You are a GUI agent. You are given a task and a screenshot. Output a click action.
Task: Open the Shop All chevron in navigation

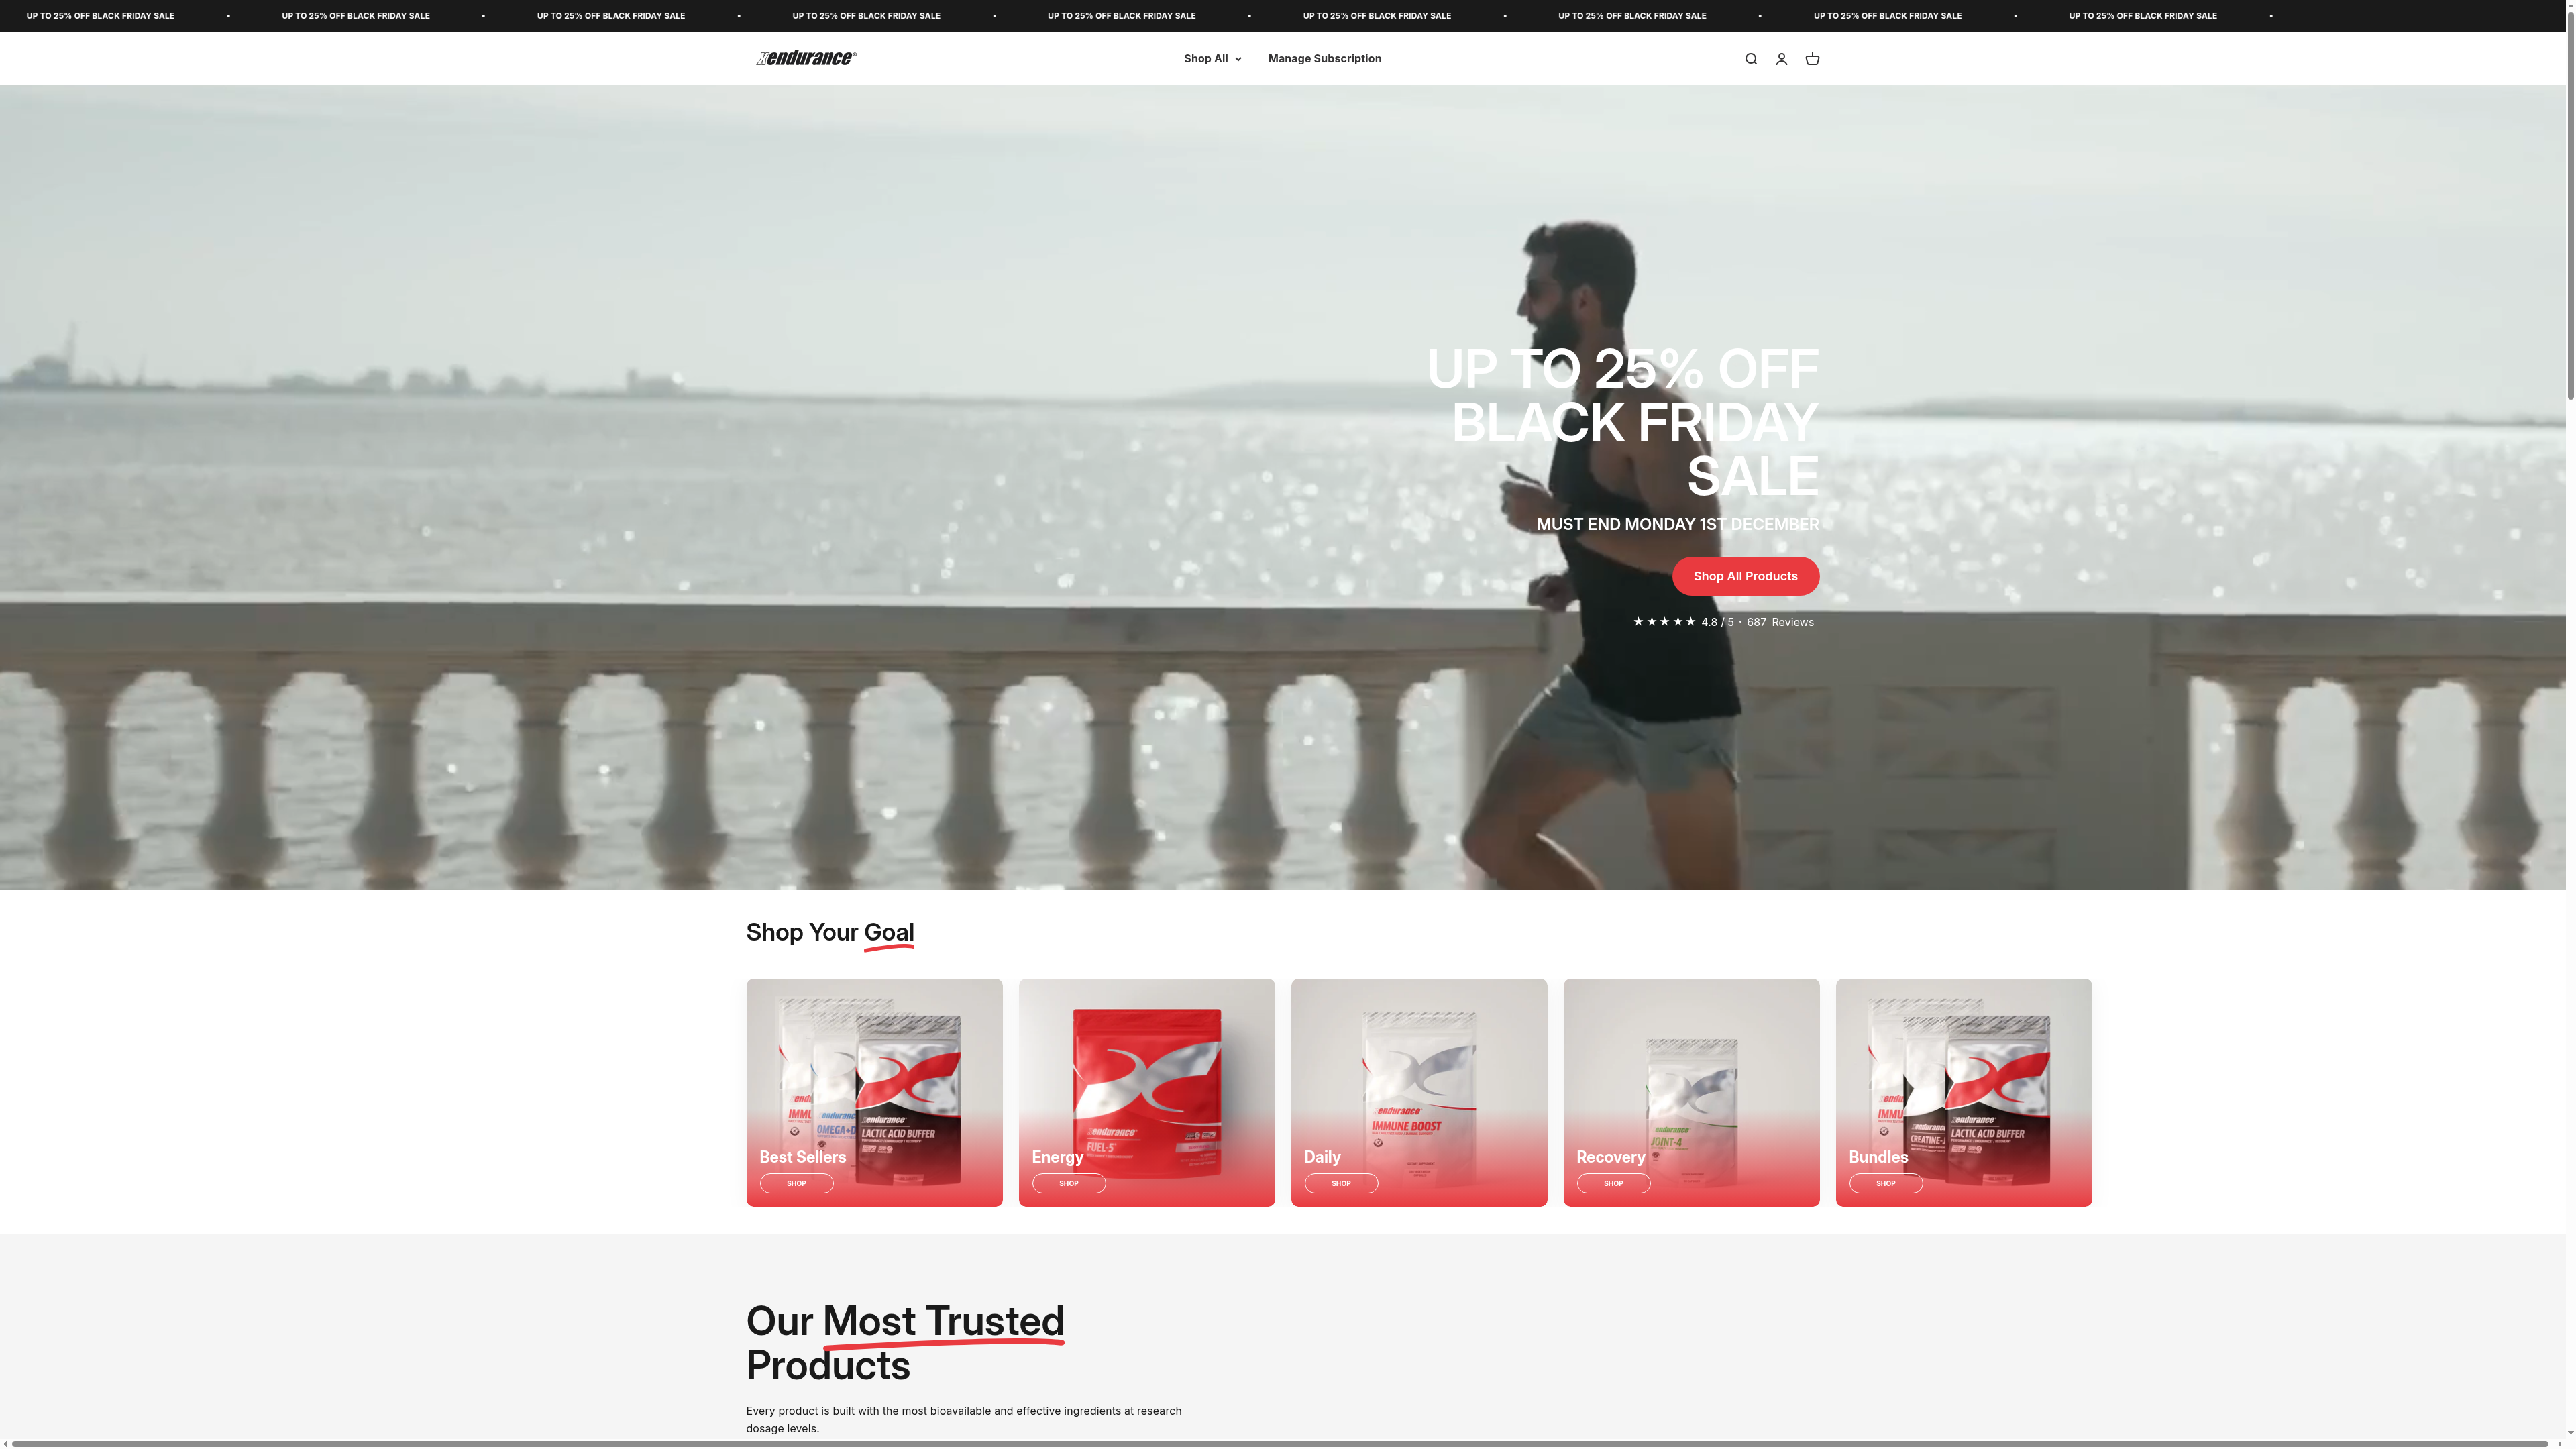[x=1238, y=58]
